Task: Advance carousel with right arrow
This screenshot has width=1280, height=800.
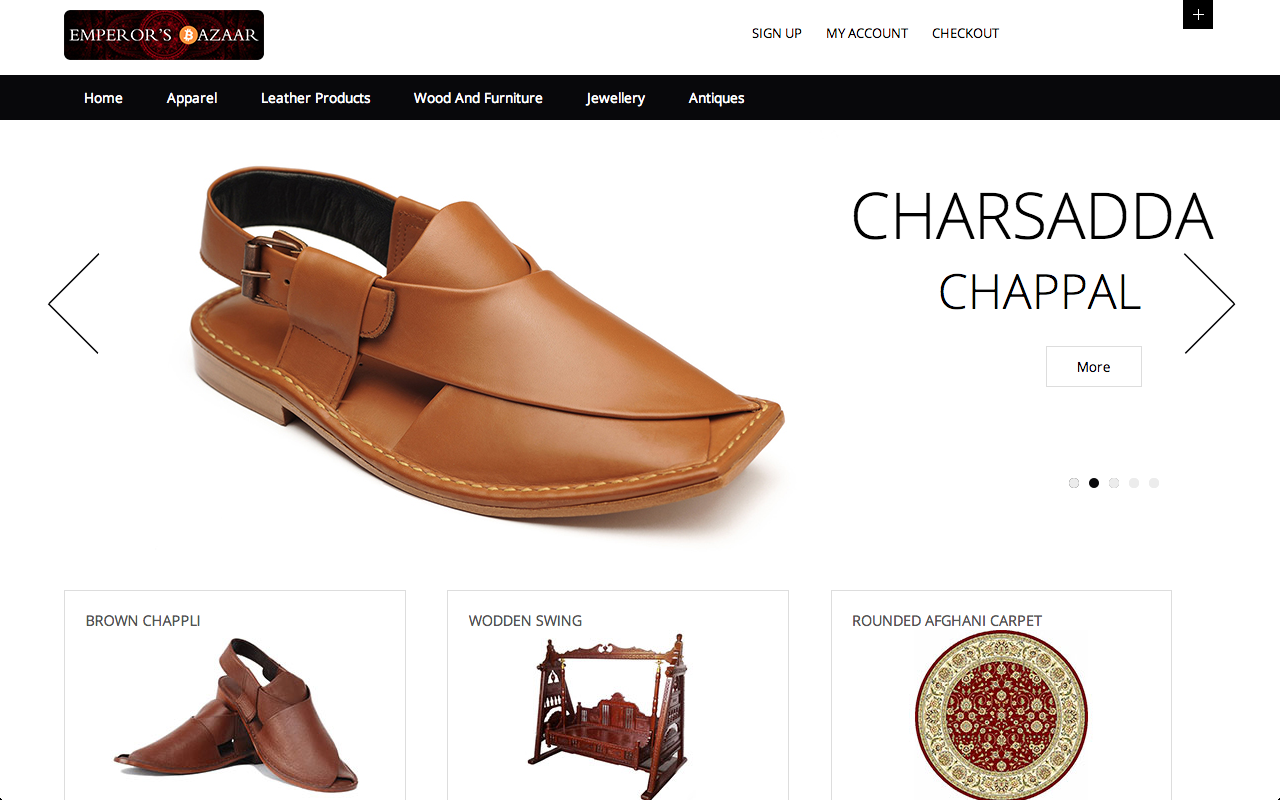Action: (x=1210, y=303)
